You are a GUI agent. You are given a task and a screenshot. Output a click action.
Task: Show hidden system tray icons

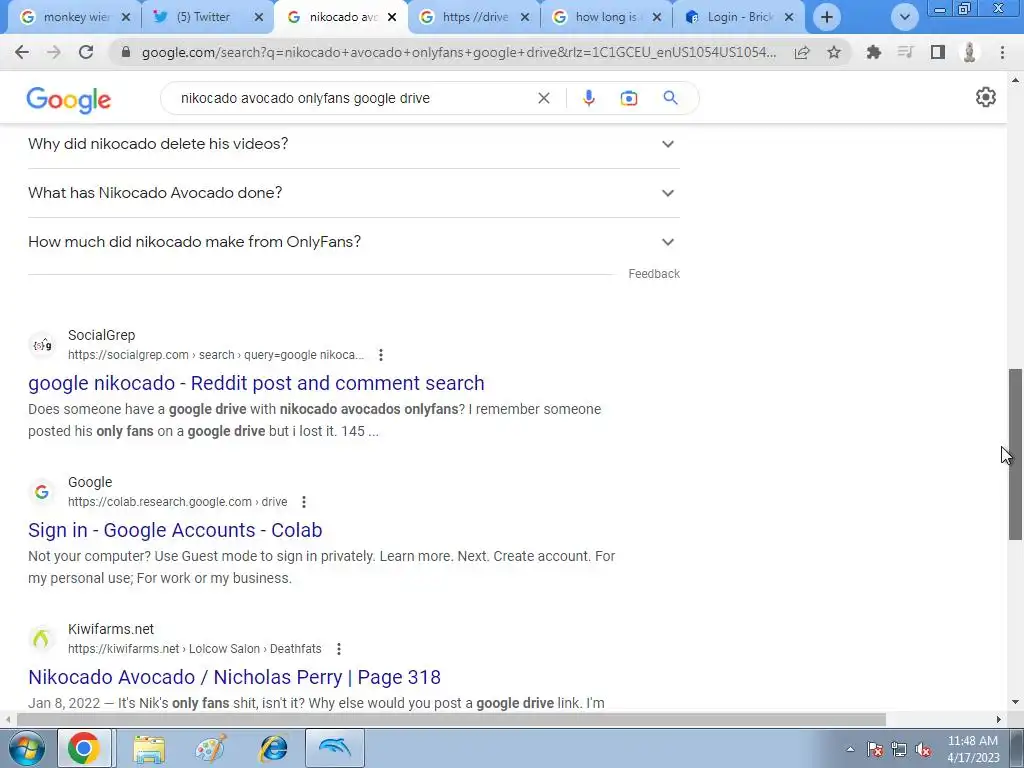coord(850,750)
